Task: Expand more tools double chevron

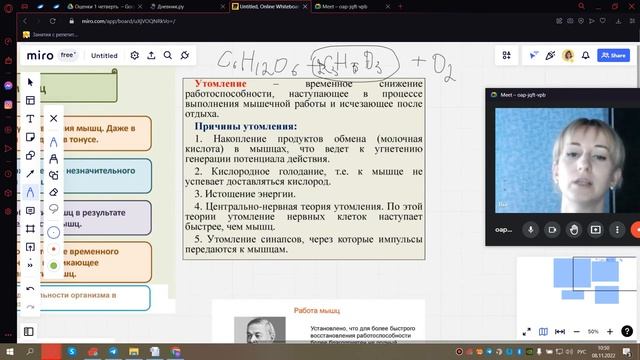Action: [x=30, y=265]
